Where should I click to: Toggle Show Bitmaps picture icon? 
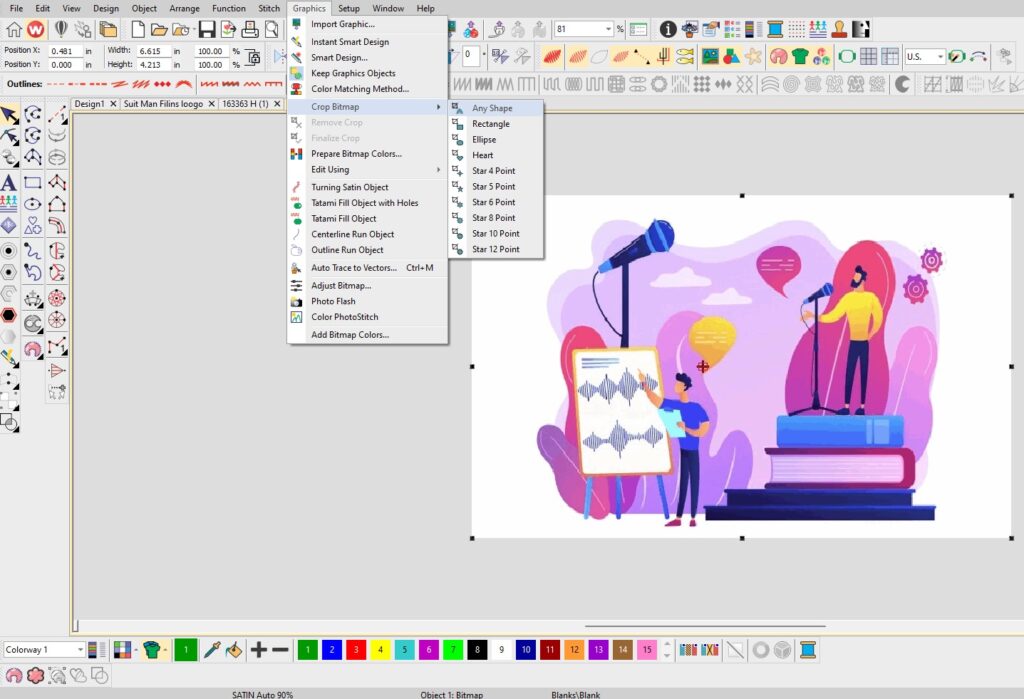click(711, 57)
